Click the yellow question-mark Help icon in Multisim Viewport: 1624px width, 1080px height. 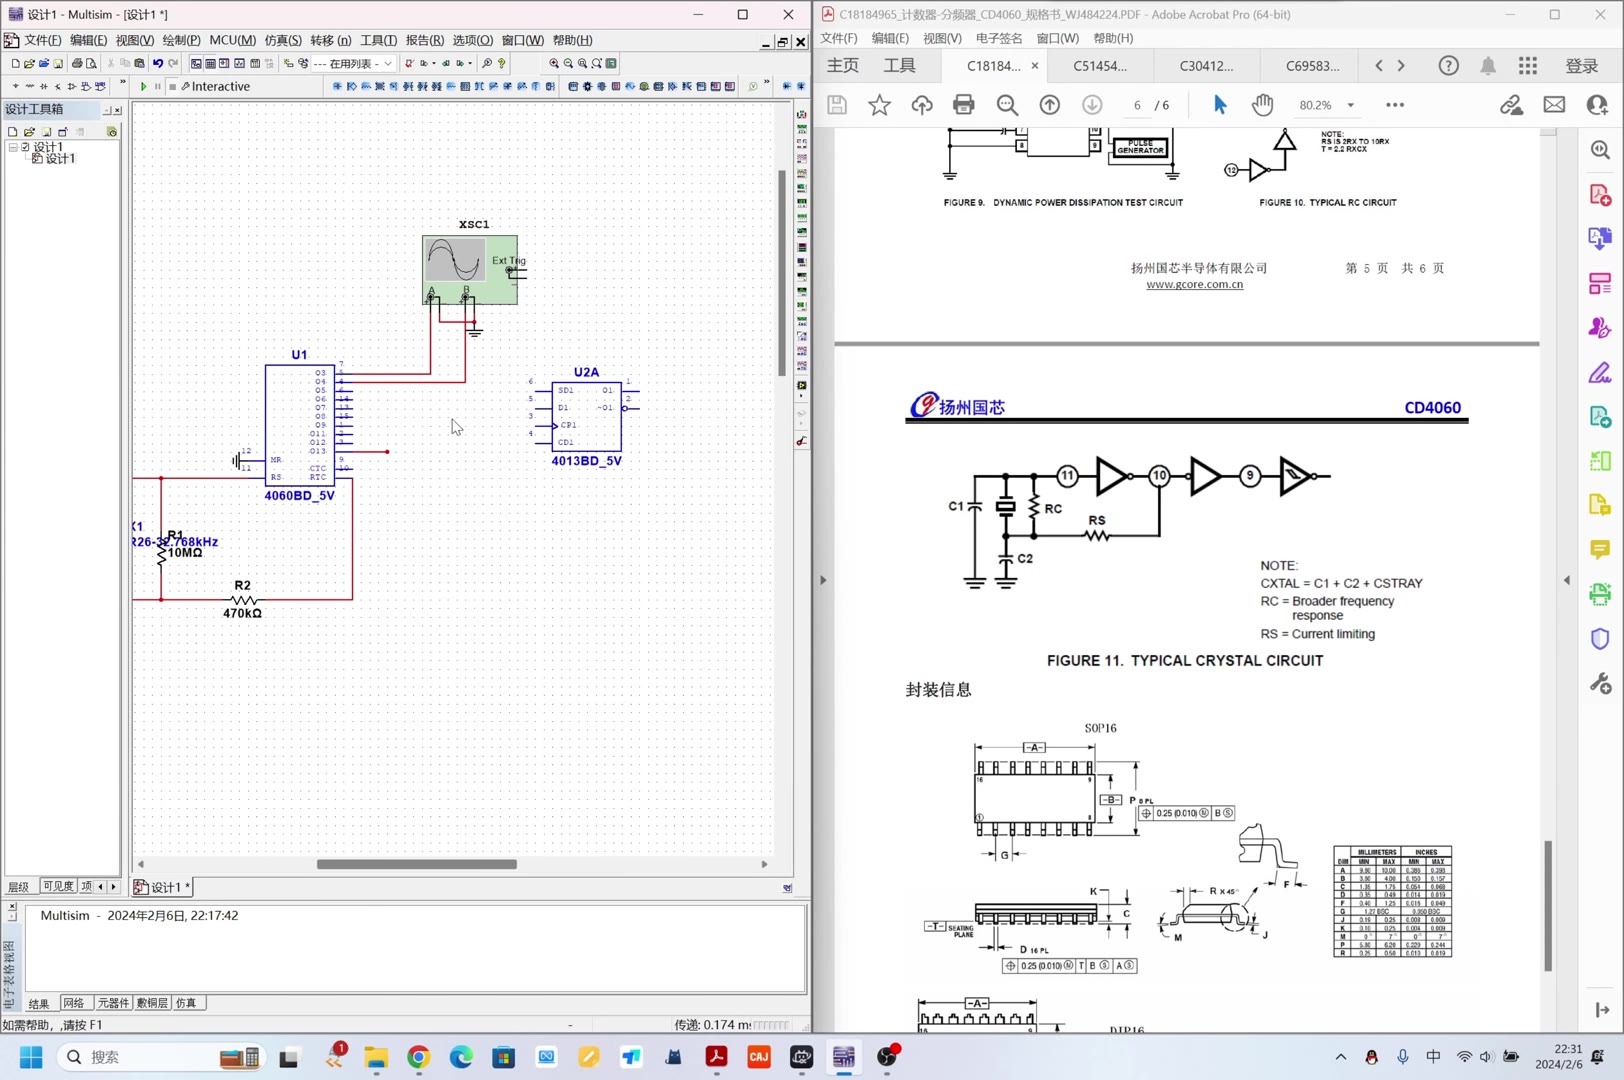pyautogui.click(x=502, y=63)
